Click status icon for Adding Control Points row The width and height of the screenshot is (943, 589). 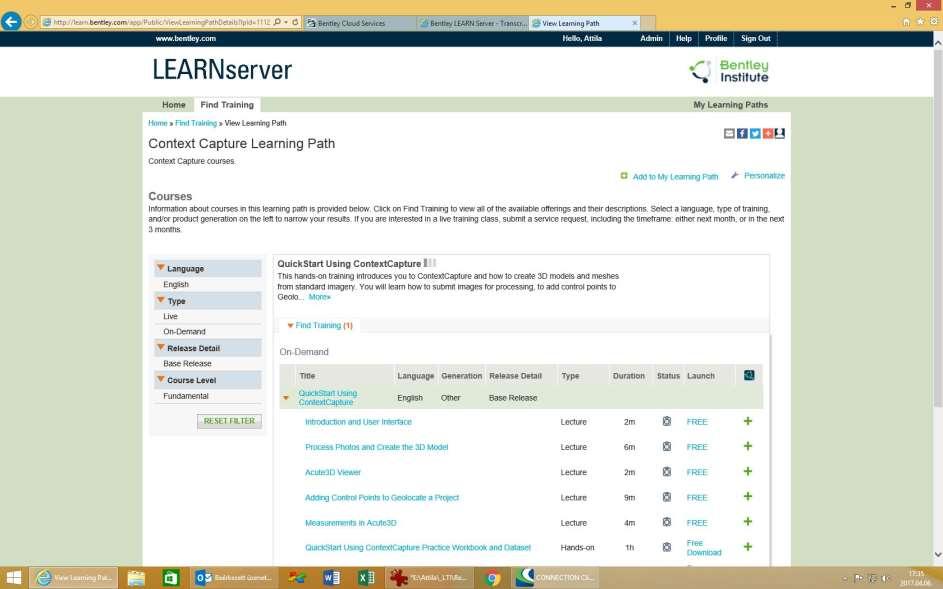click(666, 498)
